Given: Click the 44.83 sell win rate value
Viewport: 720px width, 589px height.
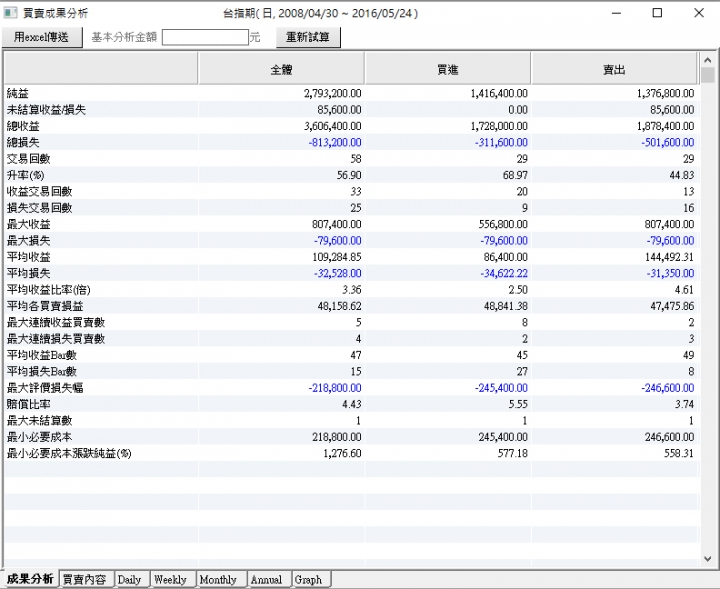Looking at the screenshot, I should click(681, 175).
